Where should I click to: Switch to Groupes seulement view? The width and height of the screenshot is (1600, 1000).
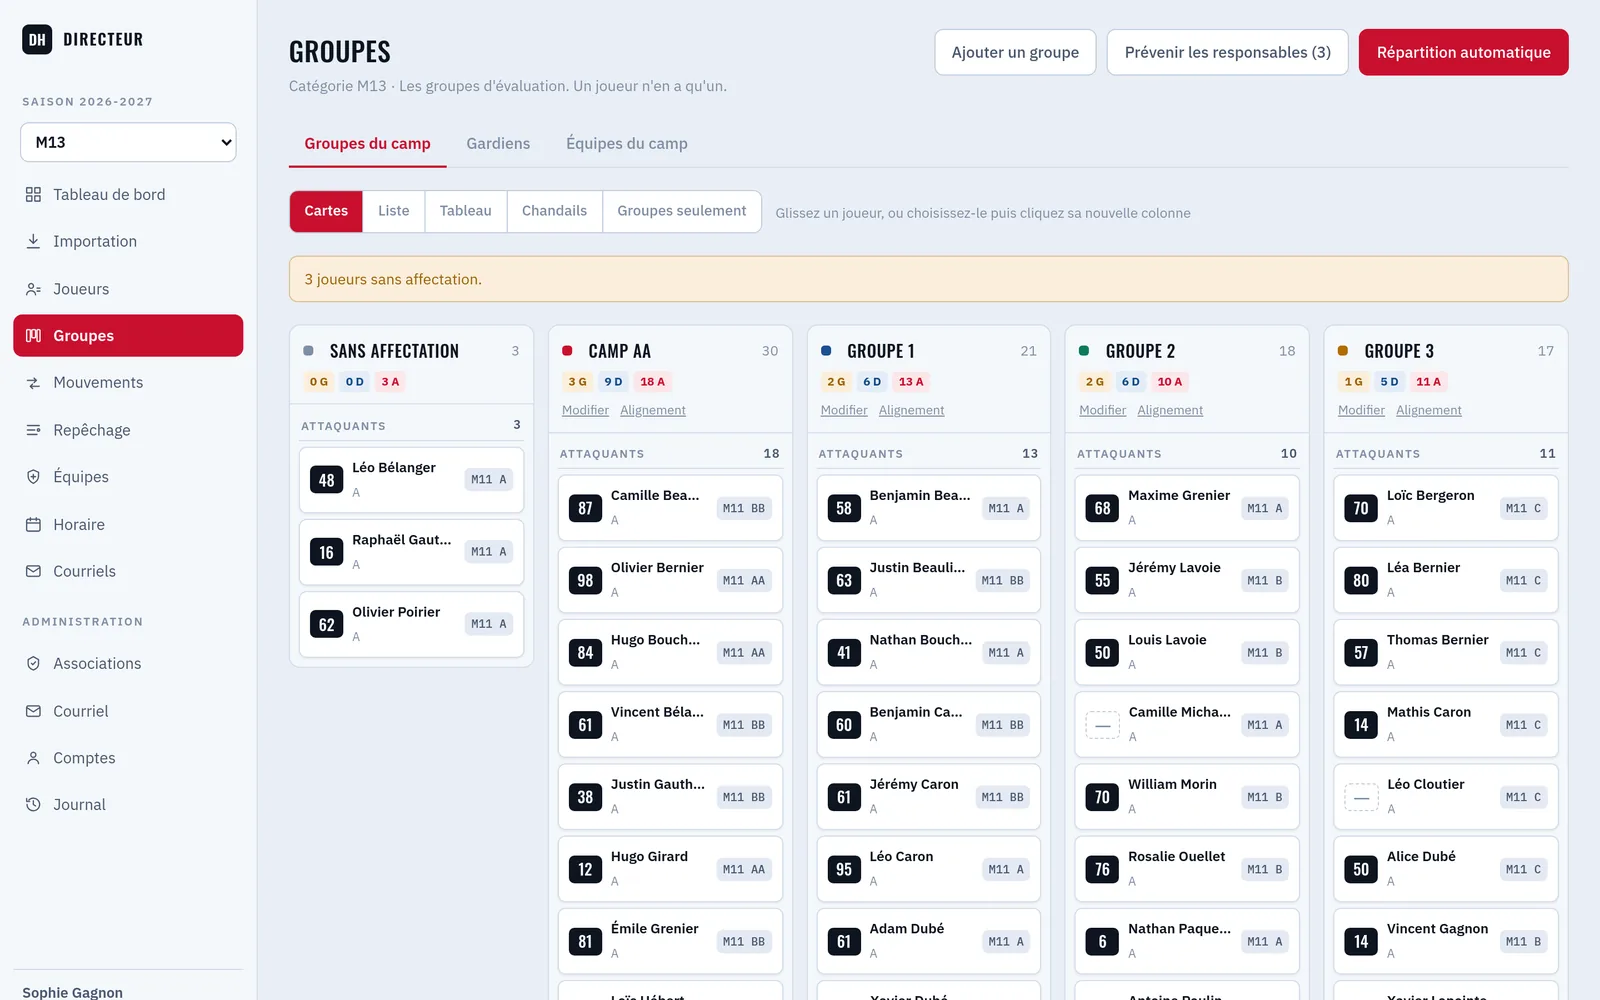coord(682,211)
